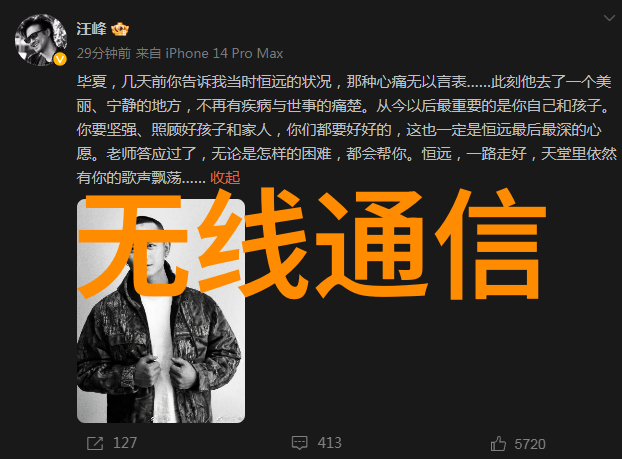
Task: Open the username 汪峰 link
Action: pyautogui.click(x=92, y=29)
